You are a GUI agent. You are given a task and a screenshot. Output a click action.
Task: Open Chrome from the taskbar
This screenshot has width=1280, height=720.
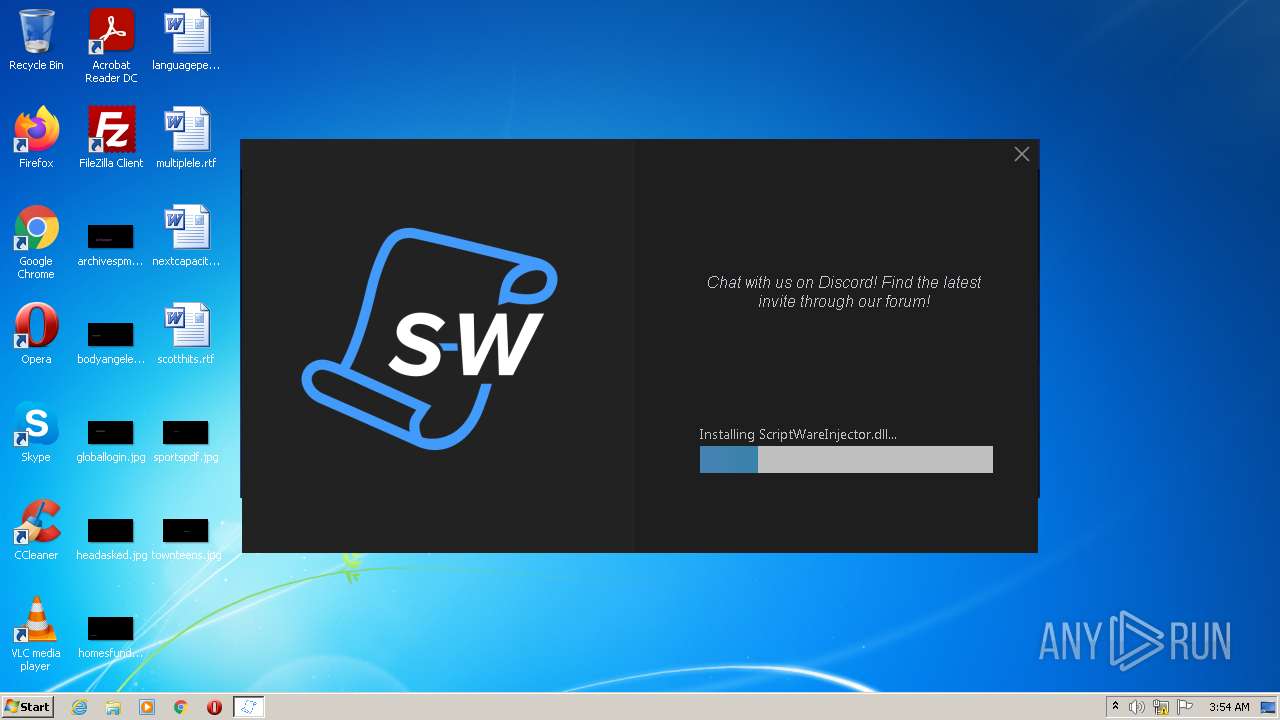coord(181,707)
